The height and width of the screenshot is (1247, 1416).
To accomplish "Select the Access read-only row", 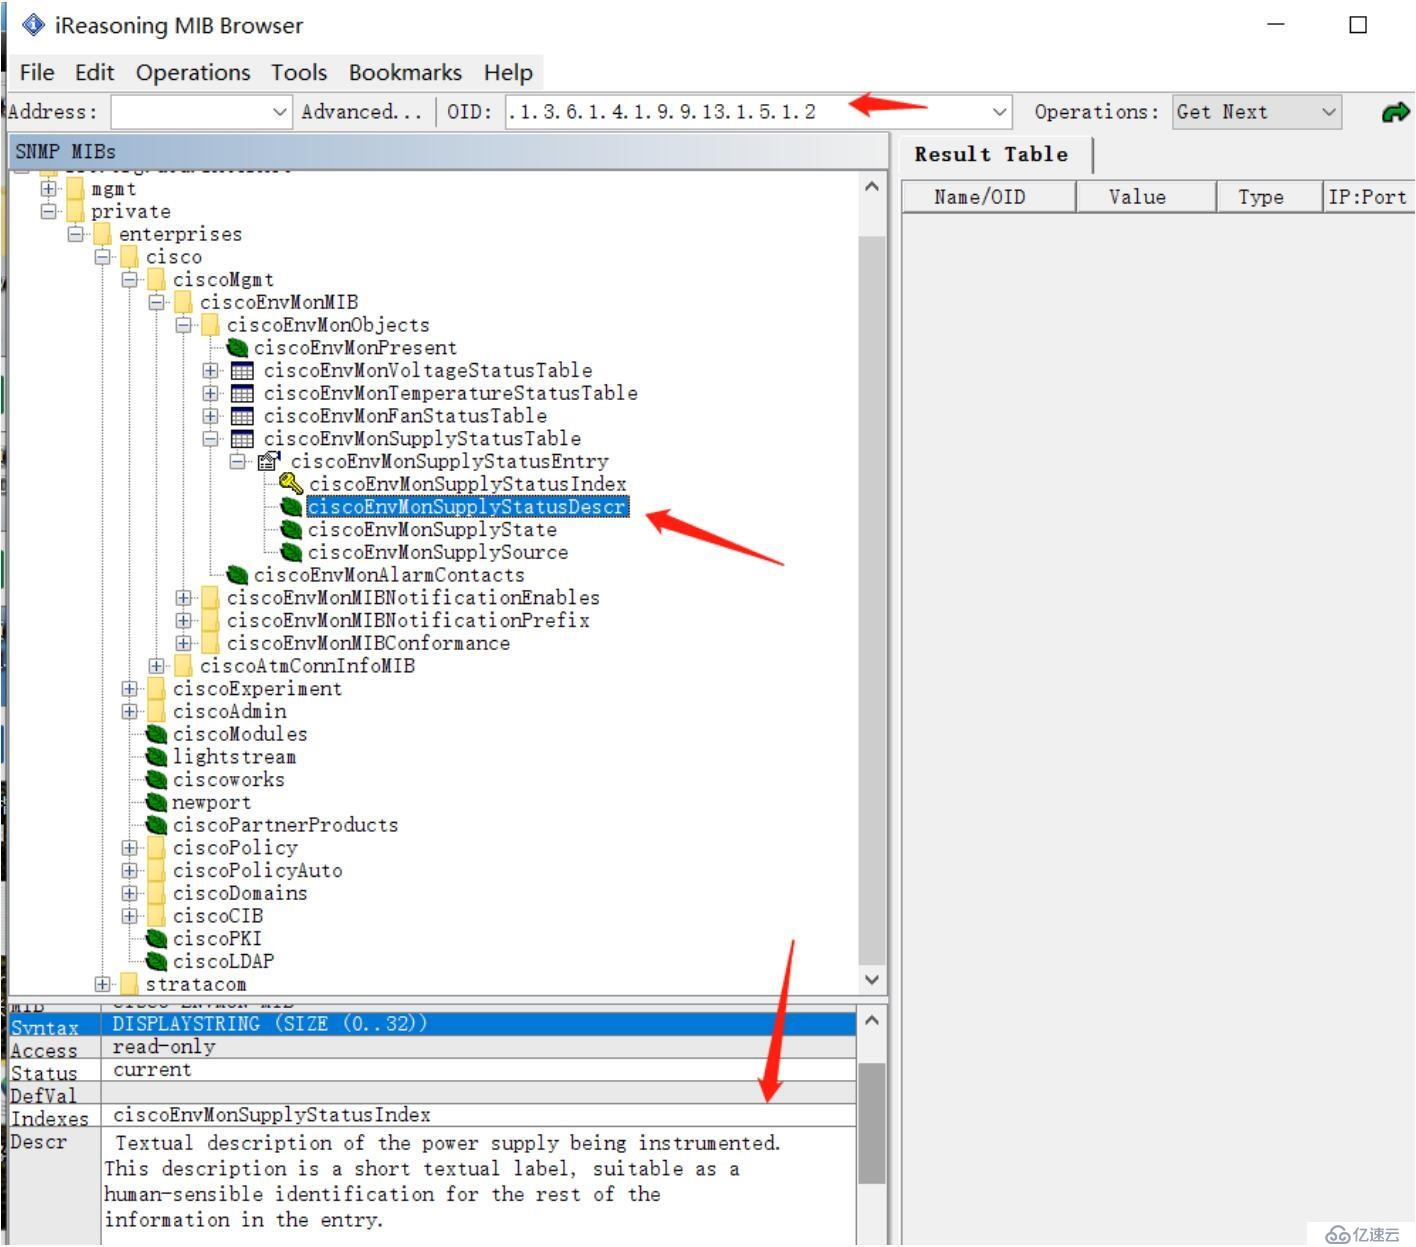I will coord(432,1047).
